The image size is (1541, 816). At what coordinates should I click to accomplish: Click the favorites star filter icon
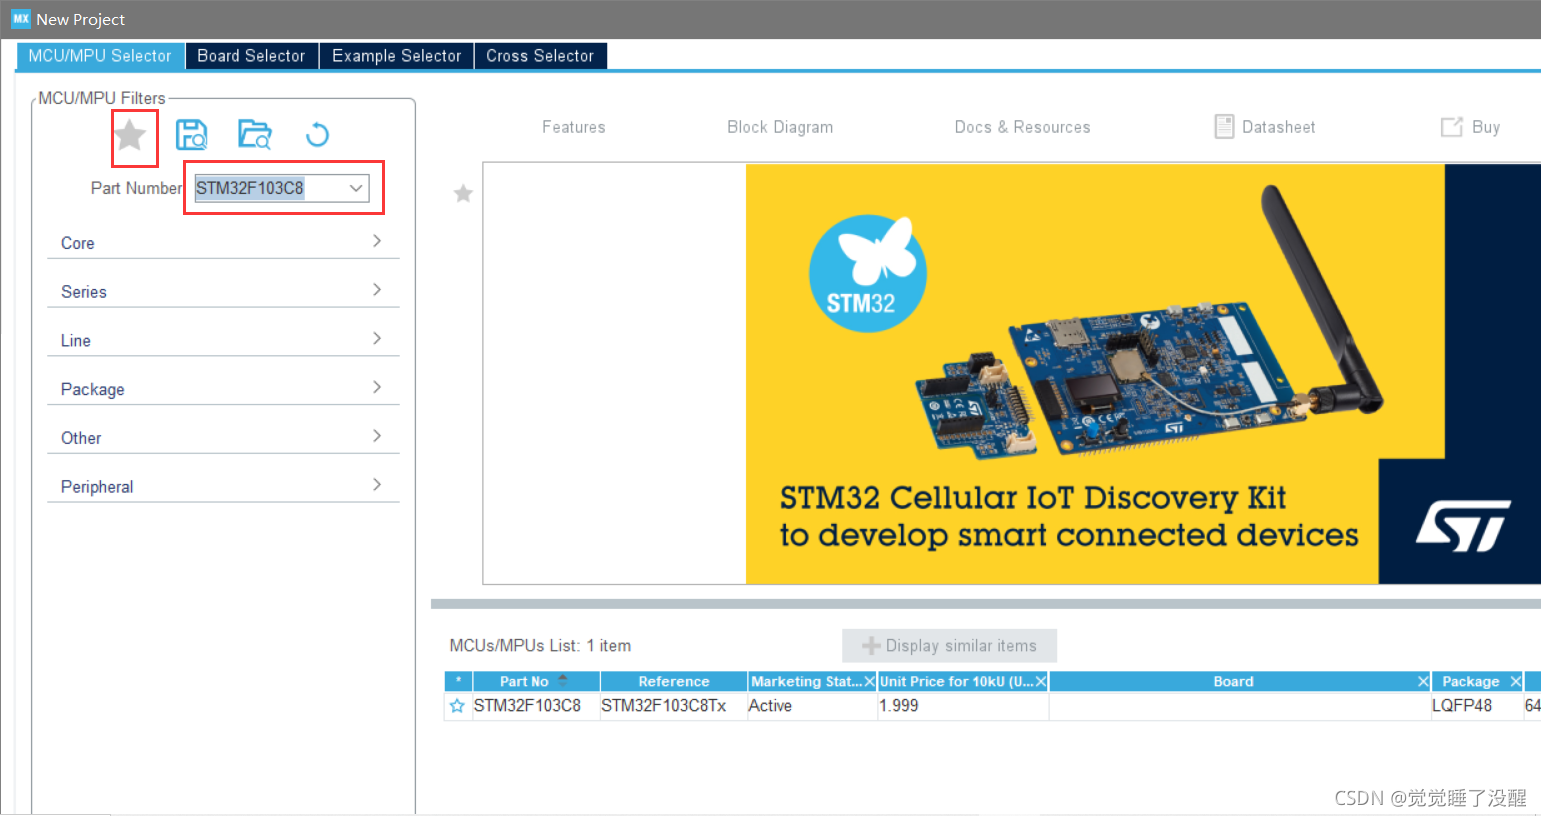[130, 134]
